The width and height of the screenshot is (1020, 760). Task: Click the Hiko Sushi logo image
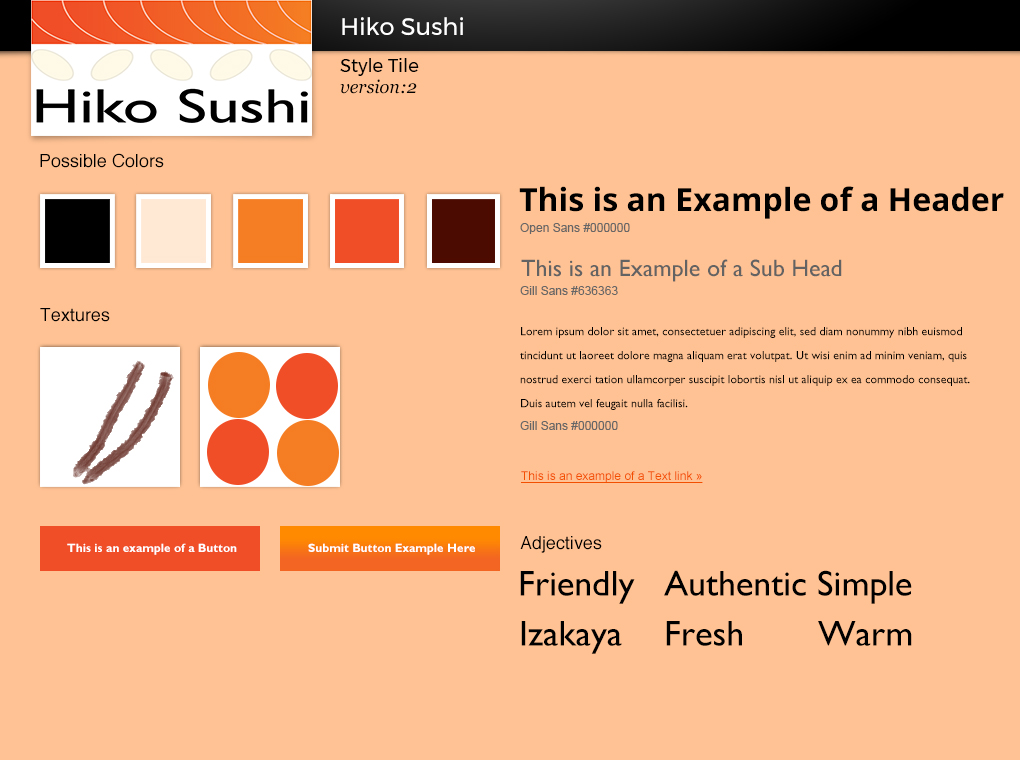171,68
